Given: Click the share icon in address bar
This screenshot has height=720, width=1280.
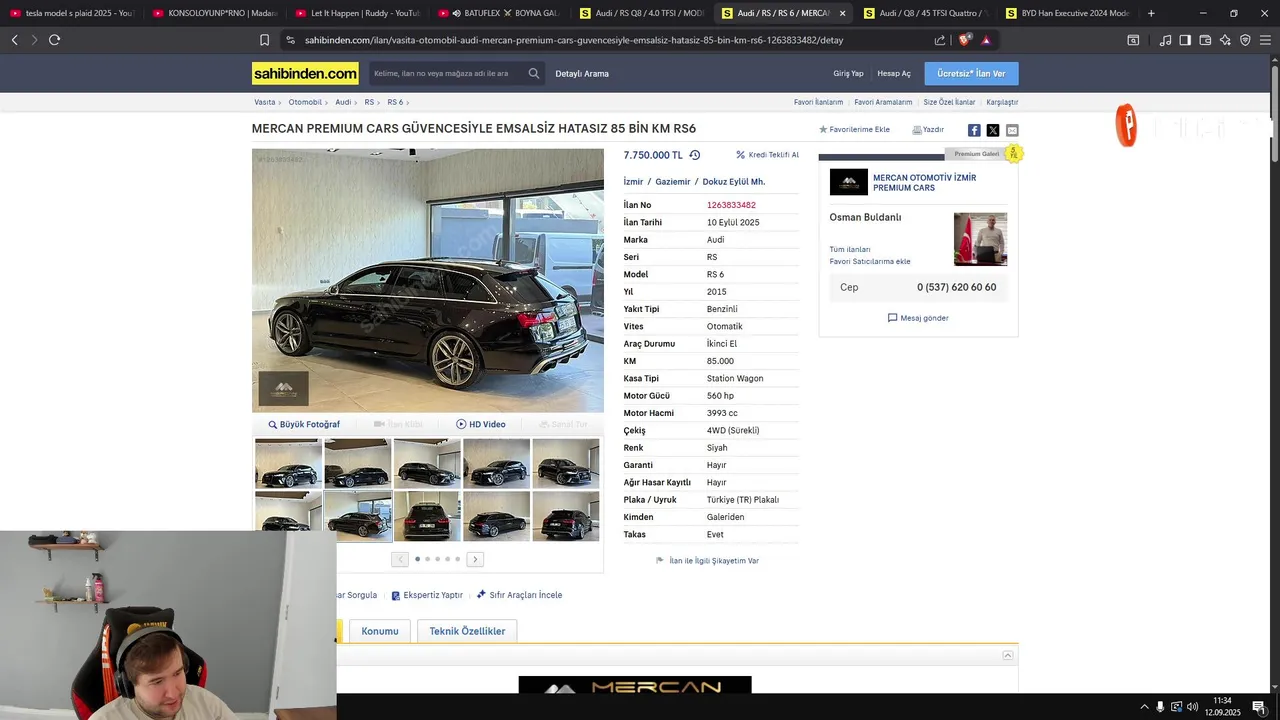Looking at the screenshot, I should click(x=940, y=40).
